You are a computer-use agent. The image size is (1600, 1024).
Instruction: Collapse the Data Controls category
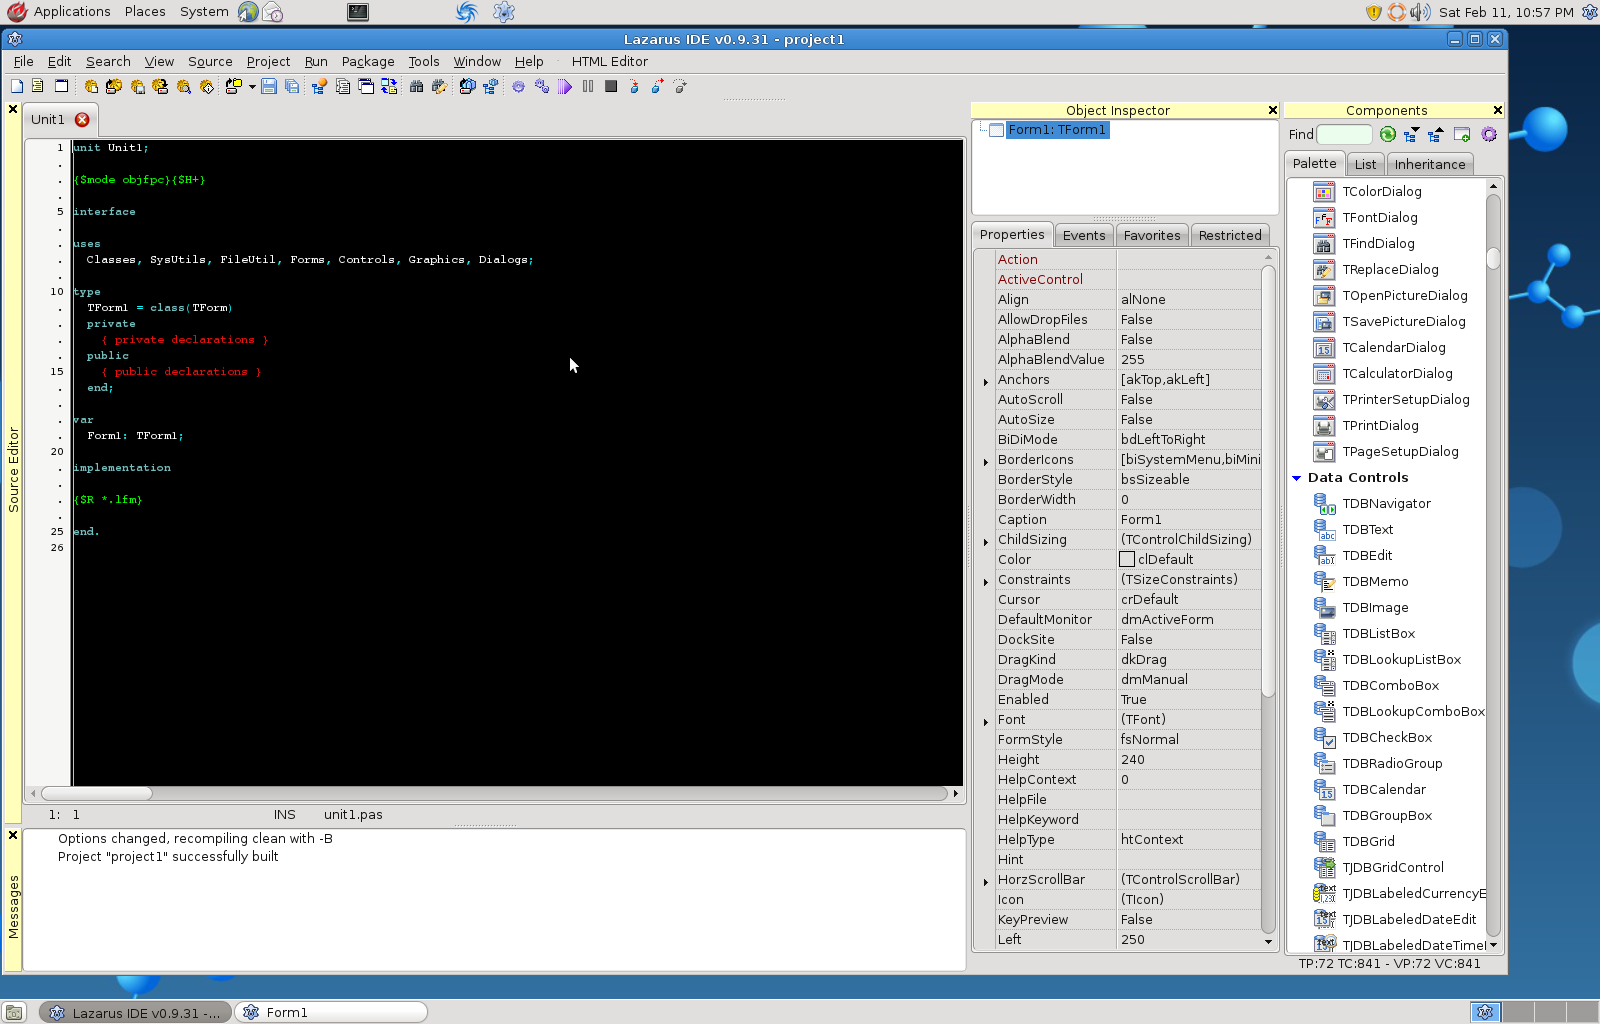pyautogui.click(x=1297, y=478)
